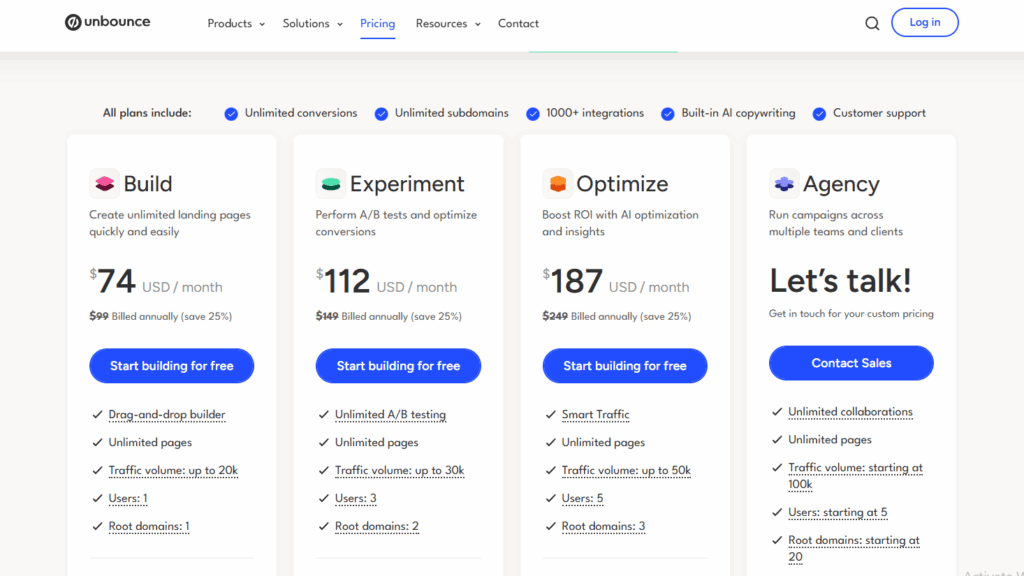Screen dimensions: 1024x576
Task: Click the Optimize plan orange icon
Action: click(557, 184)
